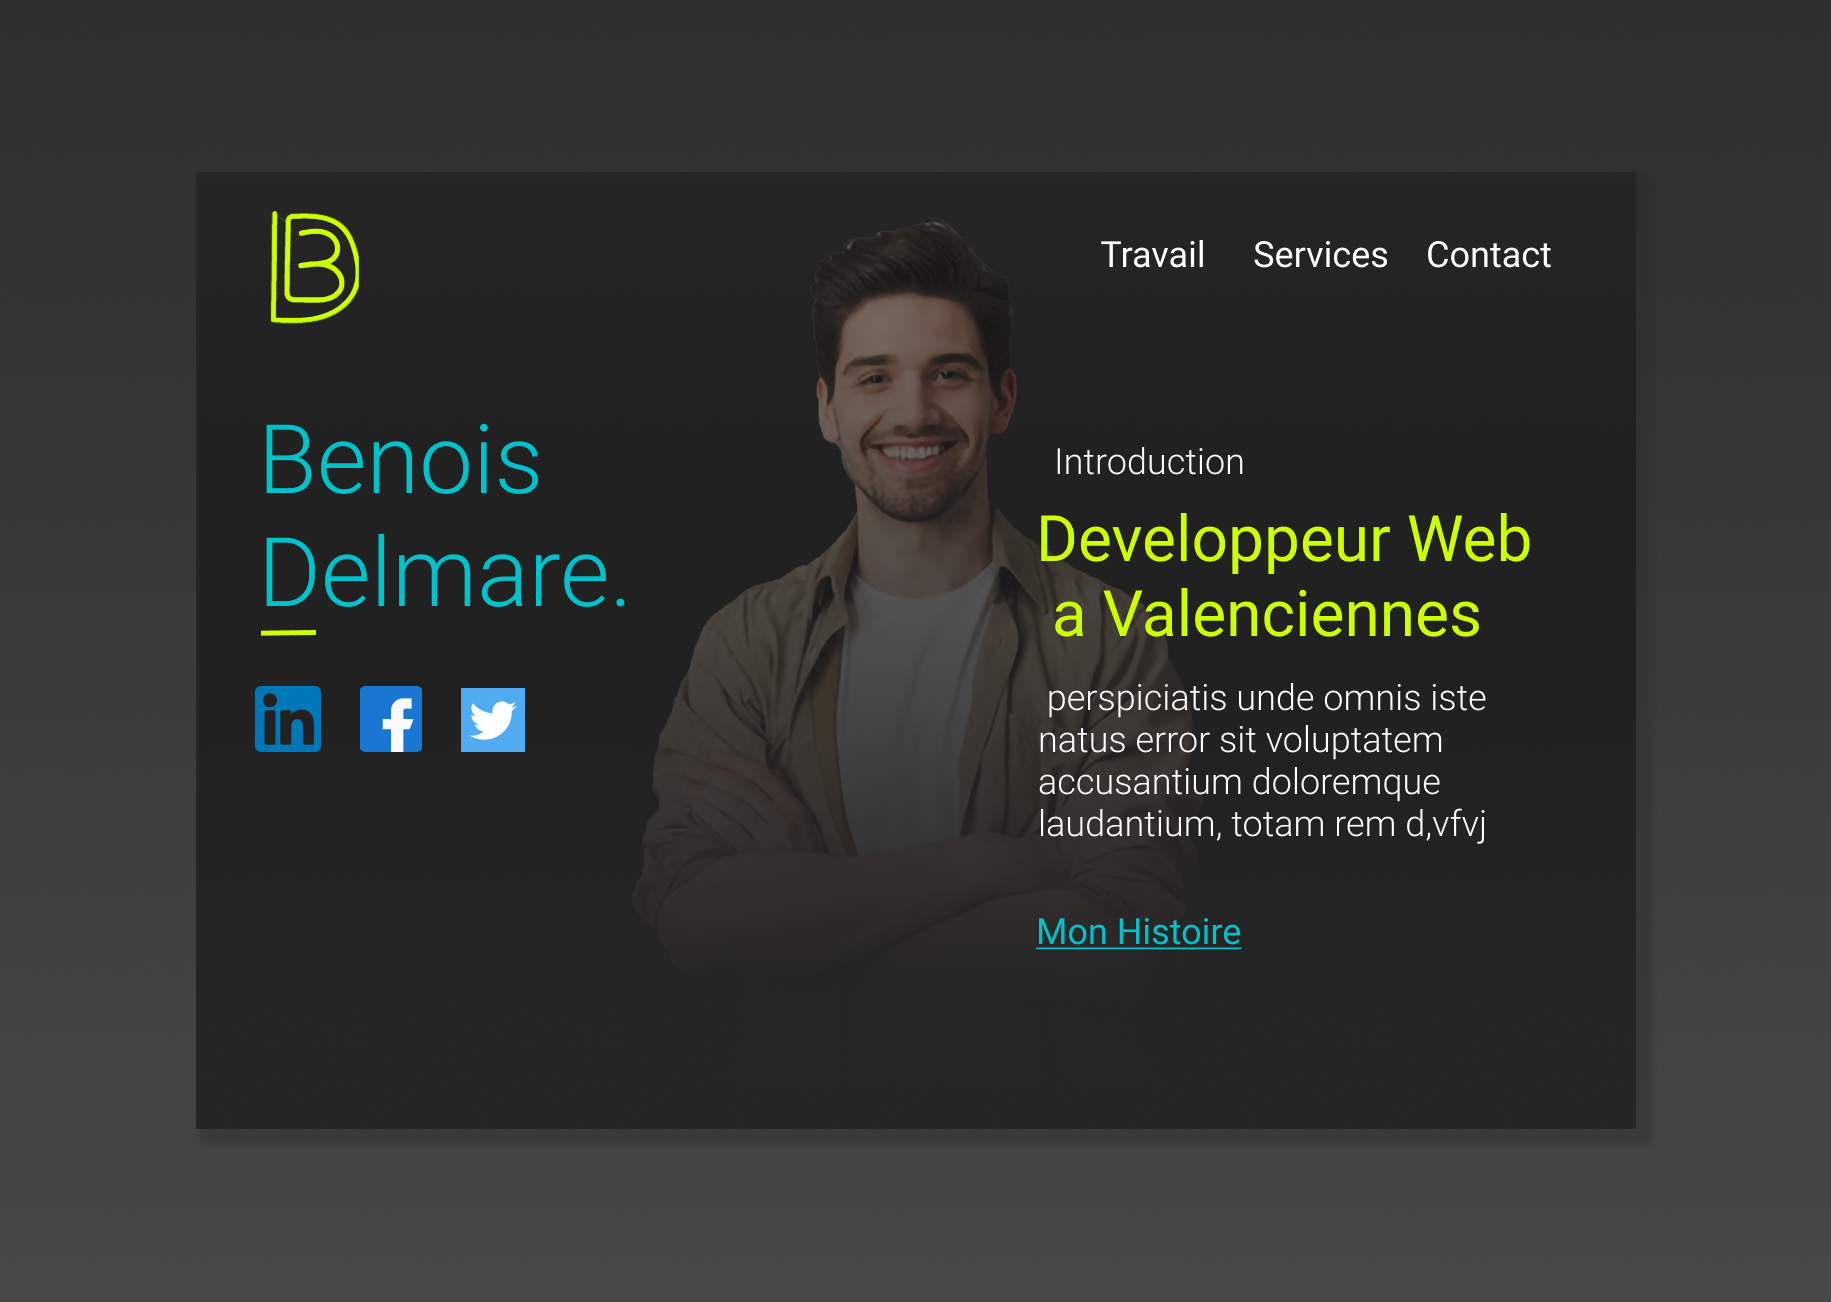1831x1302 pixels.
Task: Click the Developpeur Web heading line
Action: tap(1284, 540)
